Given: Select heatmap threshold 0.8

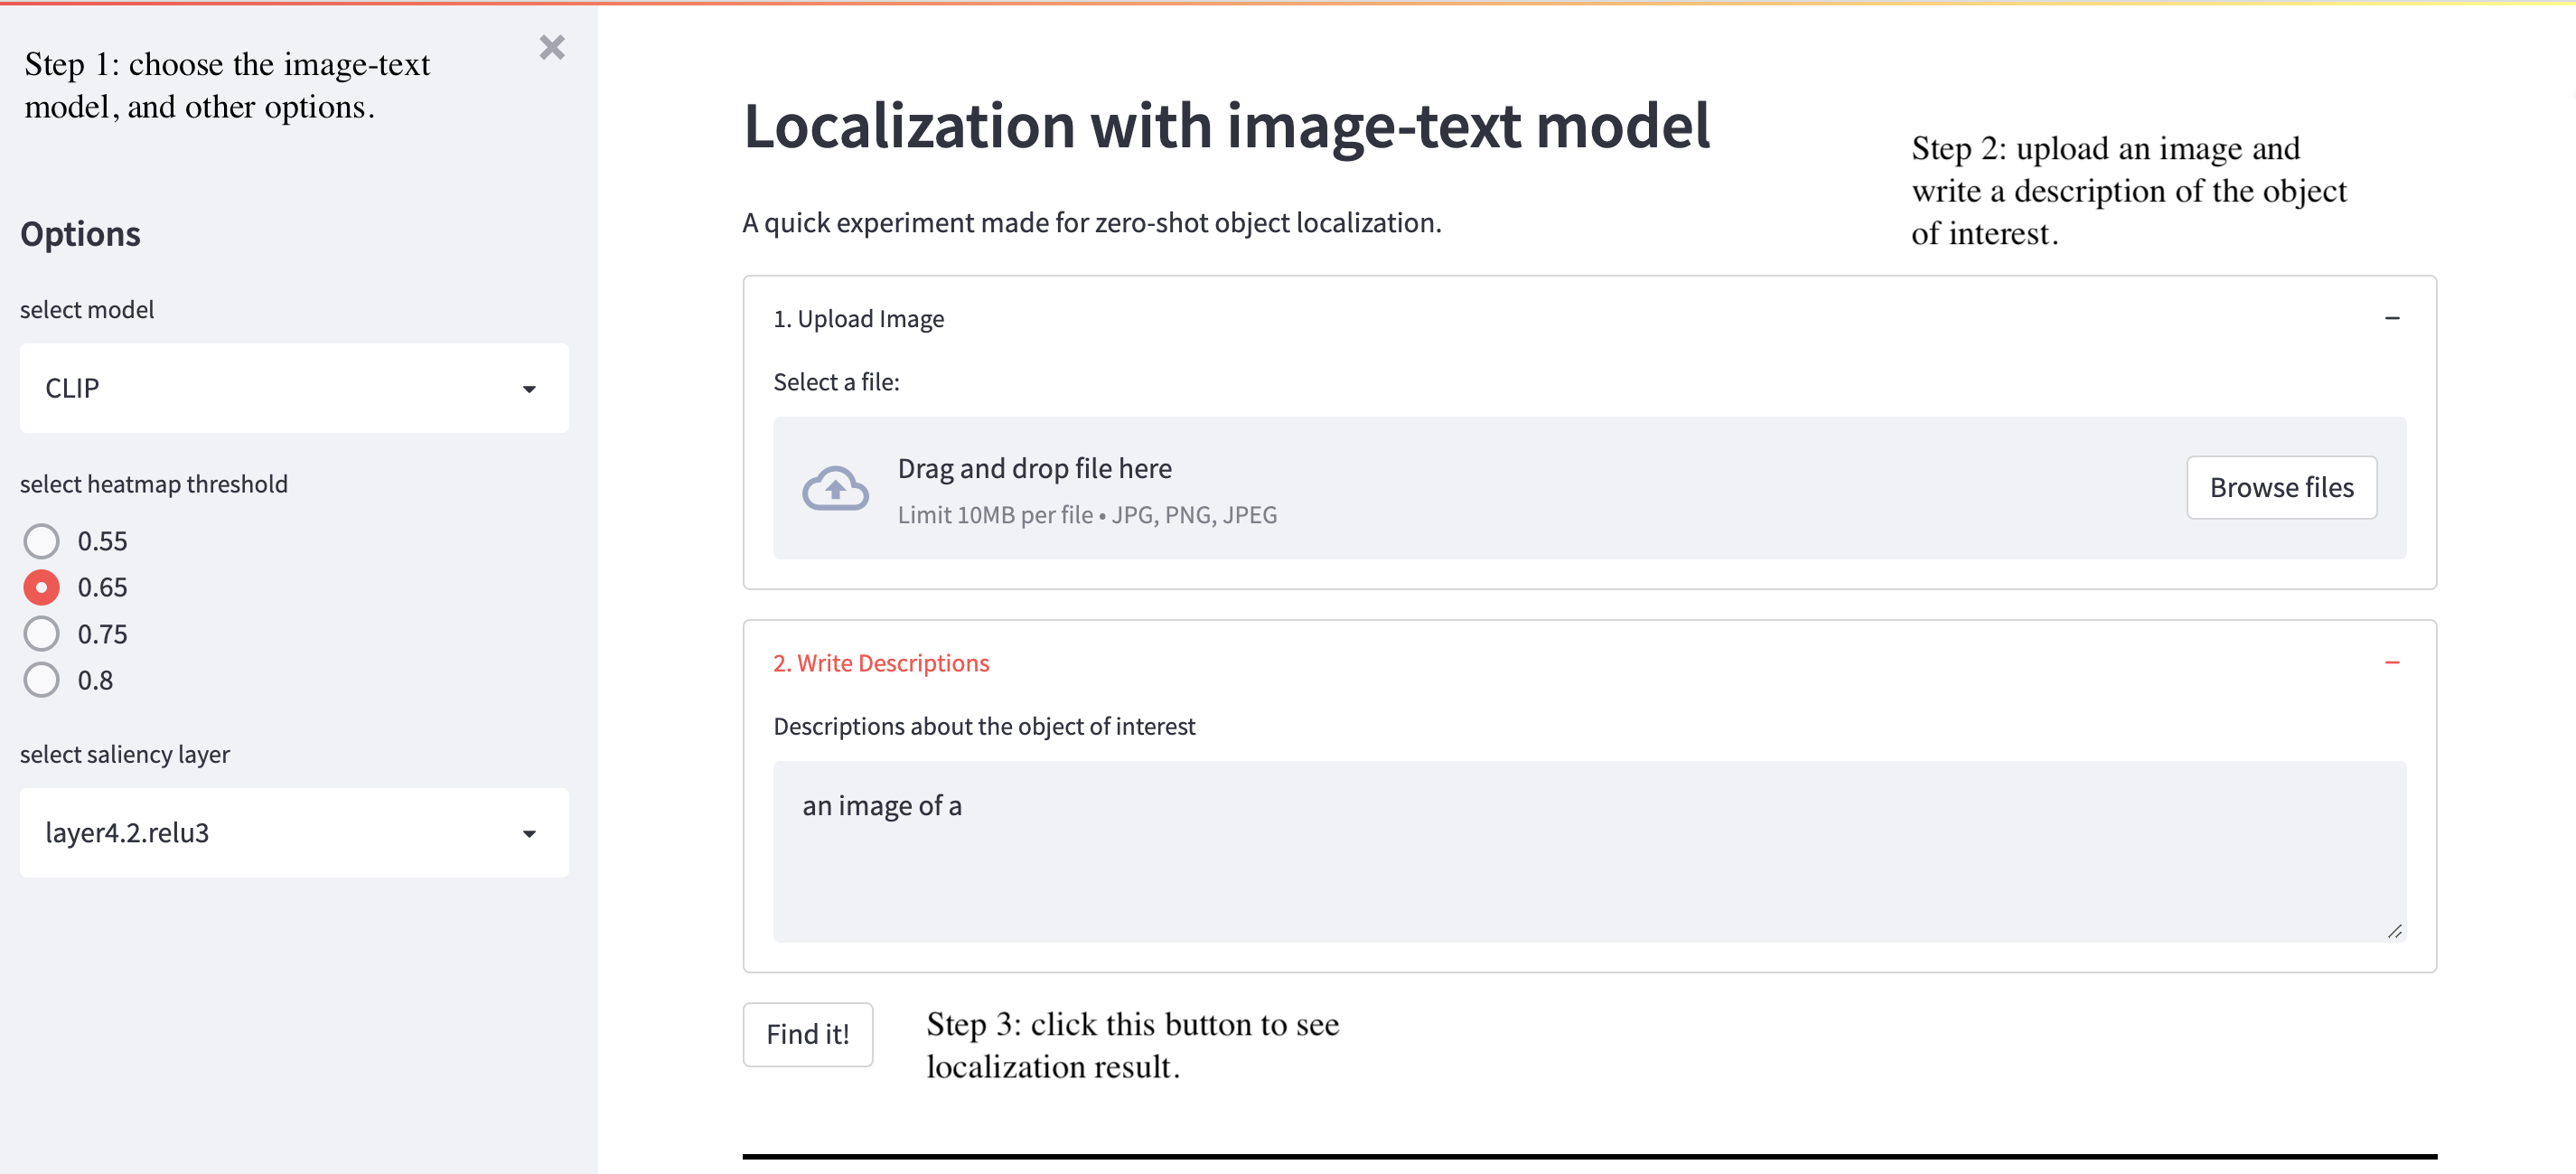Looking at the screenshot, I should (x=41, y=680).
